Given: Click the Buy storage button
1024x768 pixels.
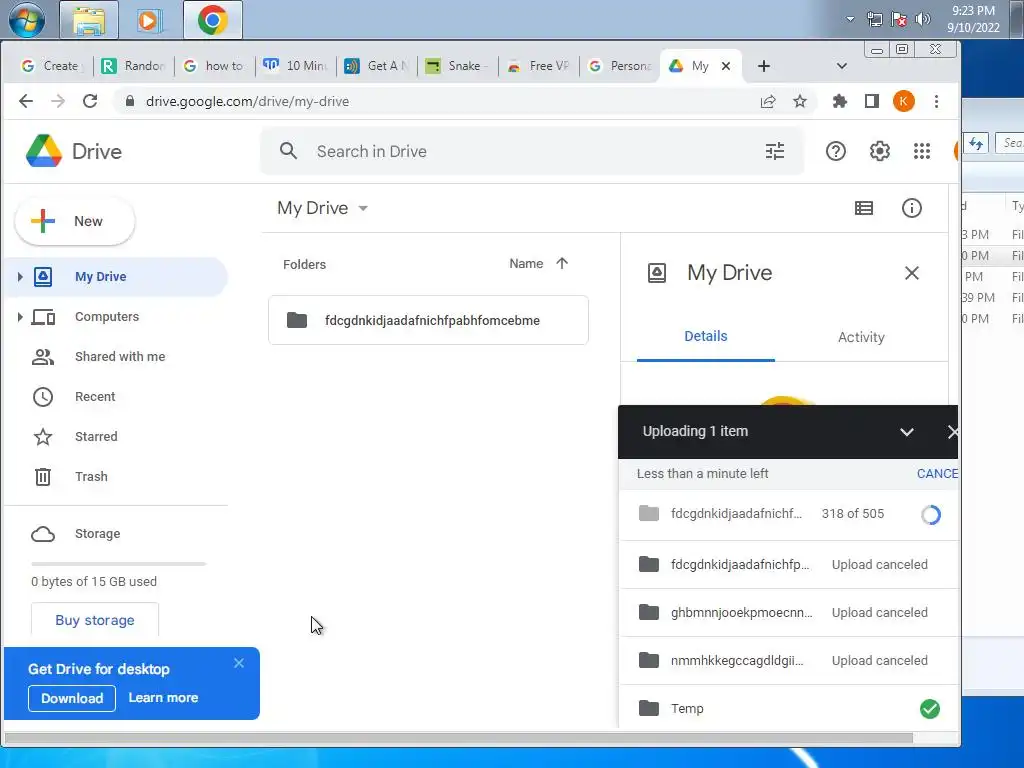Looking at the screenshot, I should pos(95,620).
